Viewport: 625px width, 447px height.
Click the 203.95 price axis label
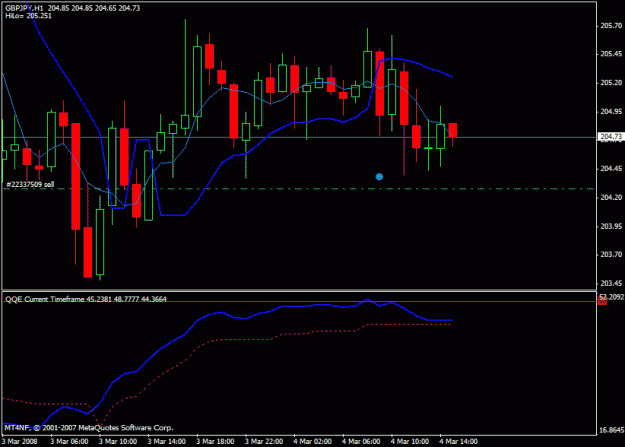(611, 226)
